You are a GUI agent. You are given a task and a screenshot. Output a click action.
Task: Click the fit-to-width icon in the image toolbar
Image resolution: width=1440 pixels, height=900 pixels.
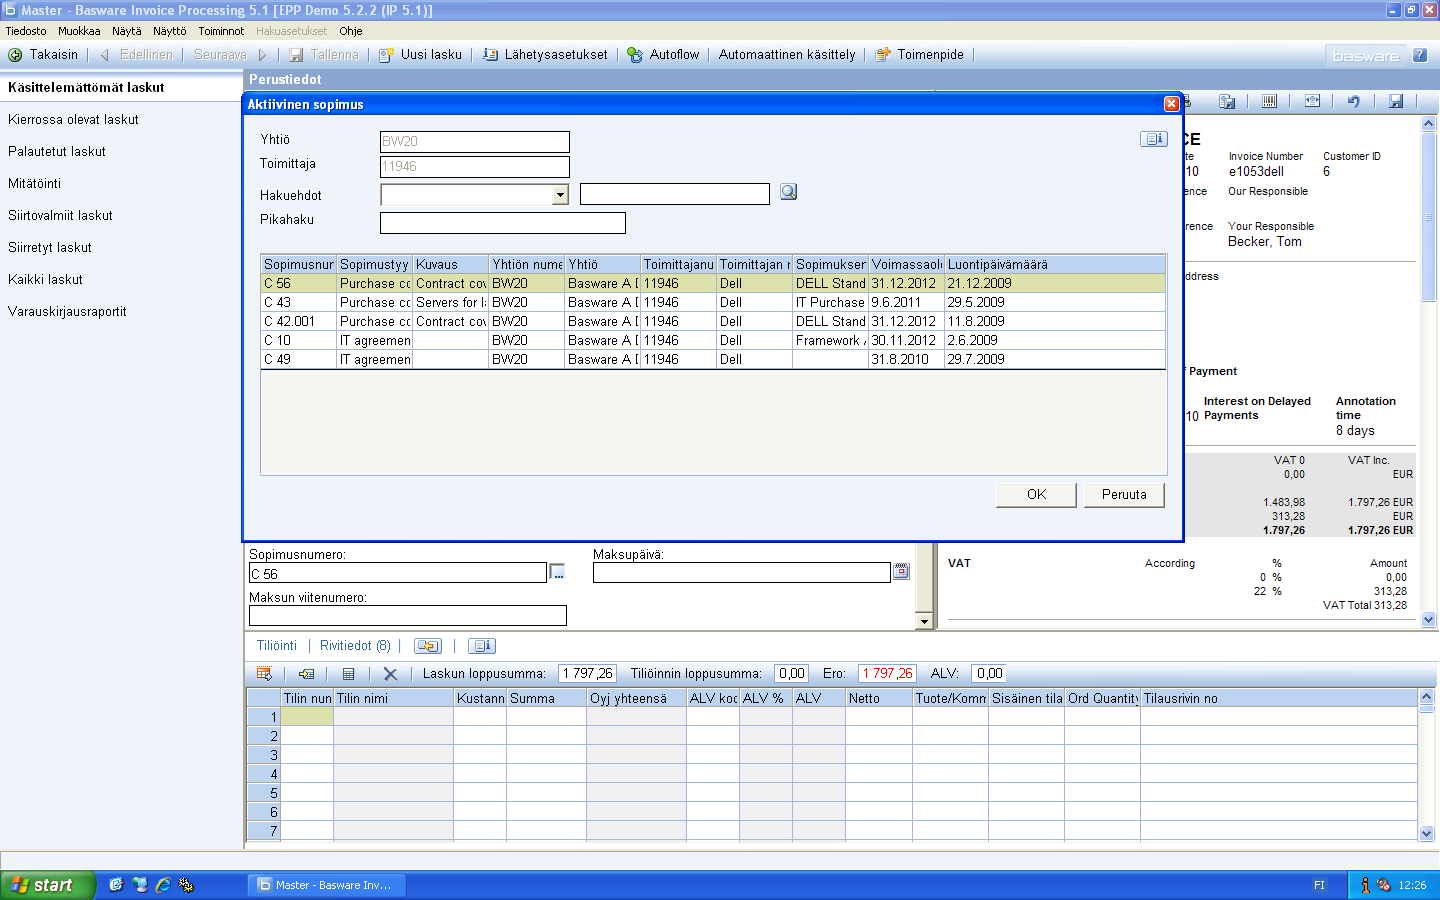click(1312, 101)
